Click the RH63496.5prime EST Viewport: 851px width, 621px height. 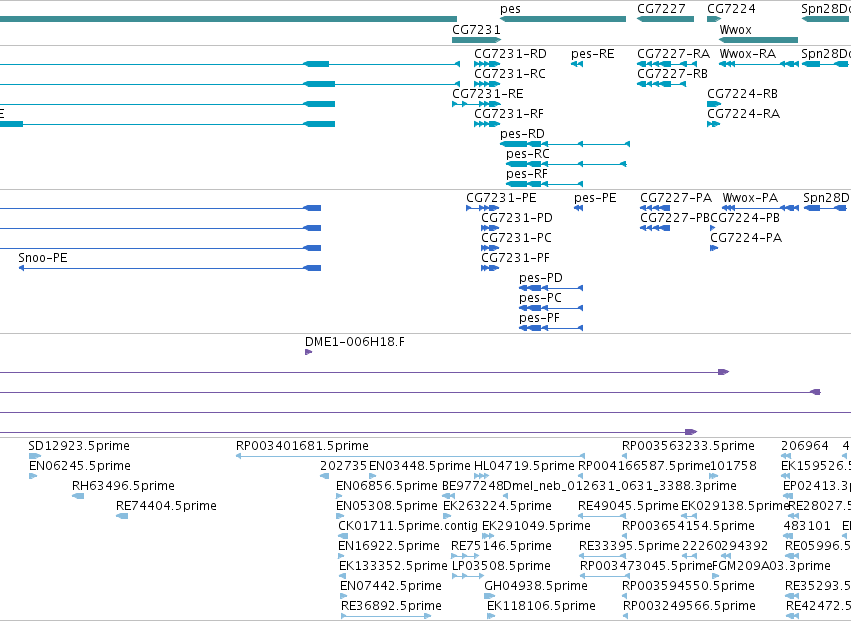click(78, 497)
